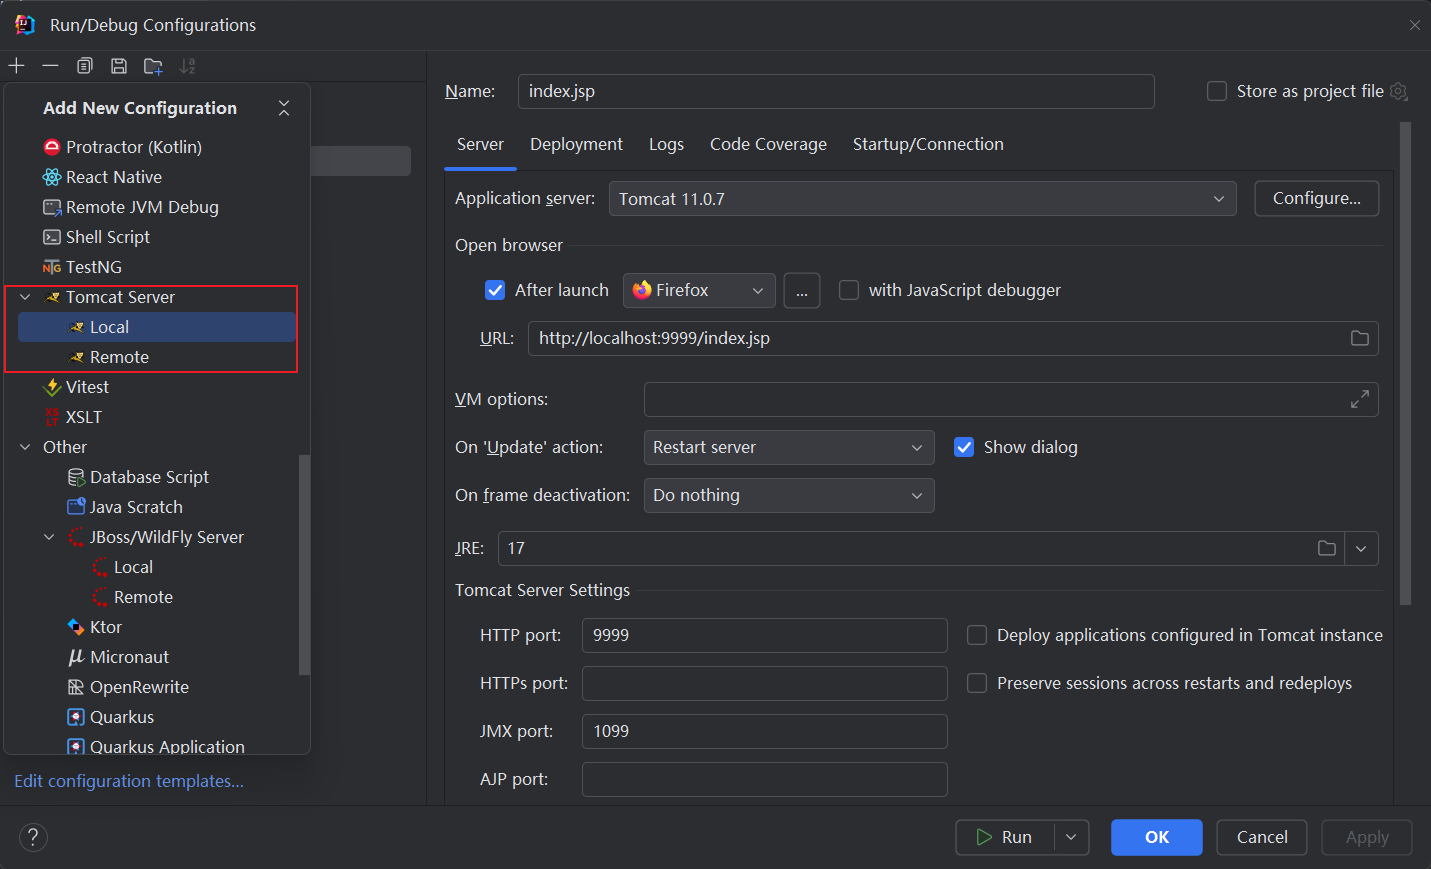
Task: Click the Remove Configuration minus icon
Action: (x=50, y=66)
